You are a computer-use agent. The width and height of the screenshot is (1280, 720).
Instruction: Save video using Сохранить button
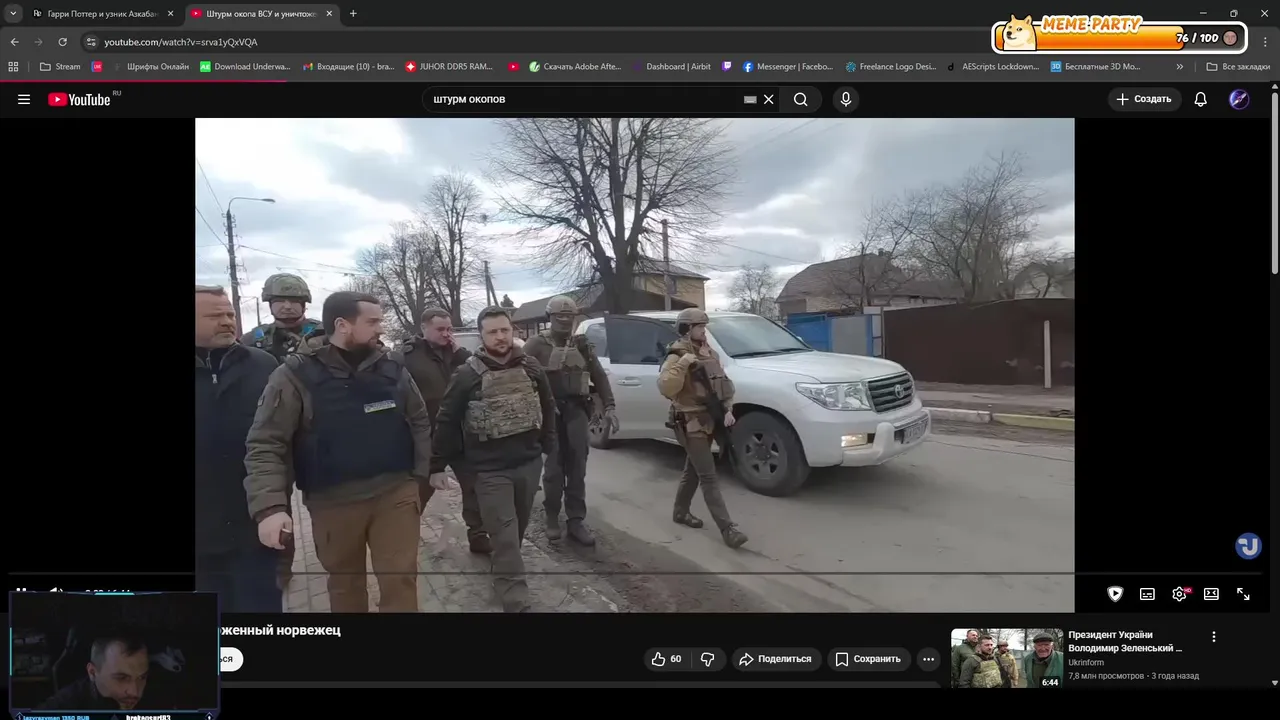tap(868, 659)
